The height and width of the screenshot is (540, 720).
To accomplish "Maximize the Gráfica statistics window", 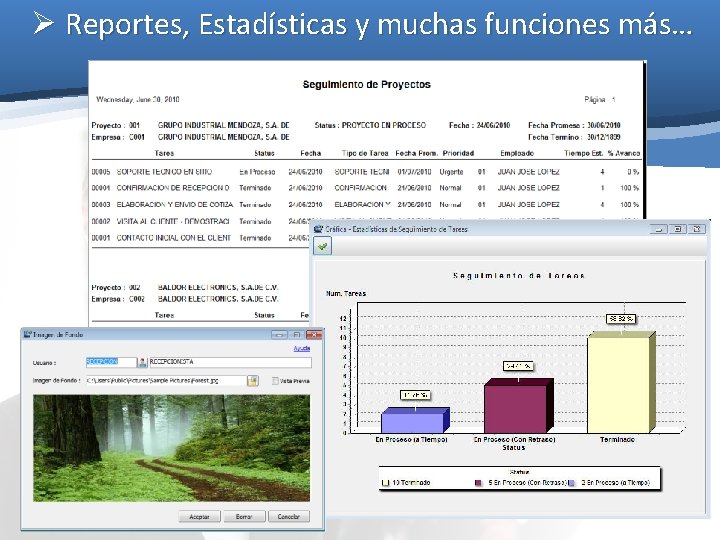I will coord(678,229).
